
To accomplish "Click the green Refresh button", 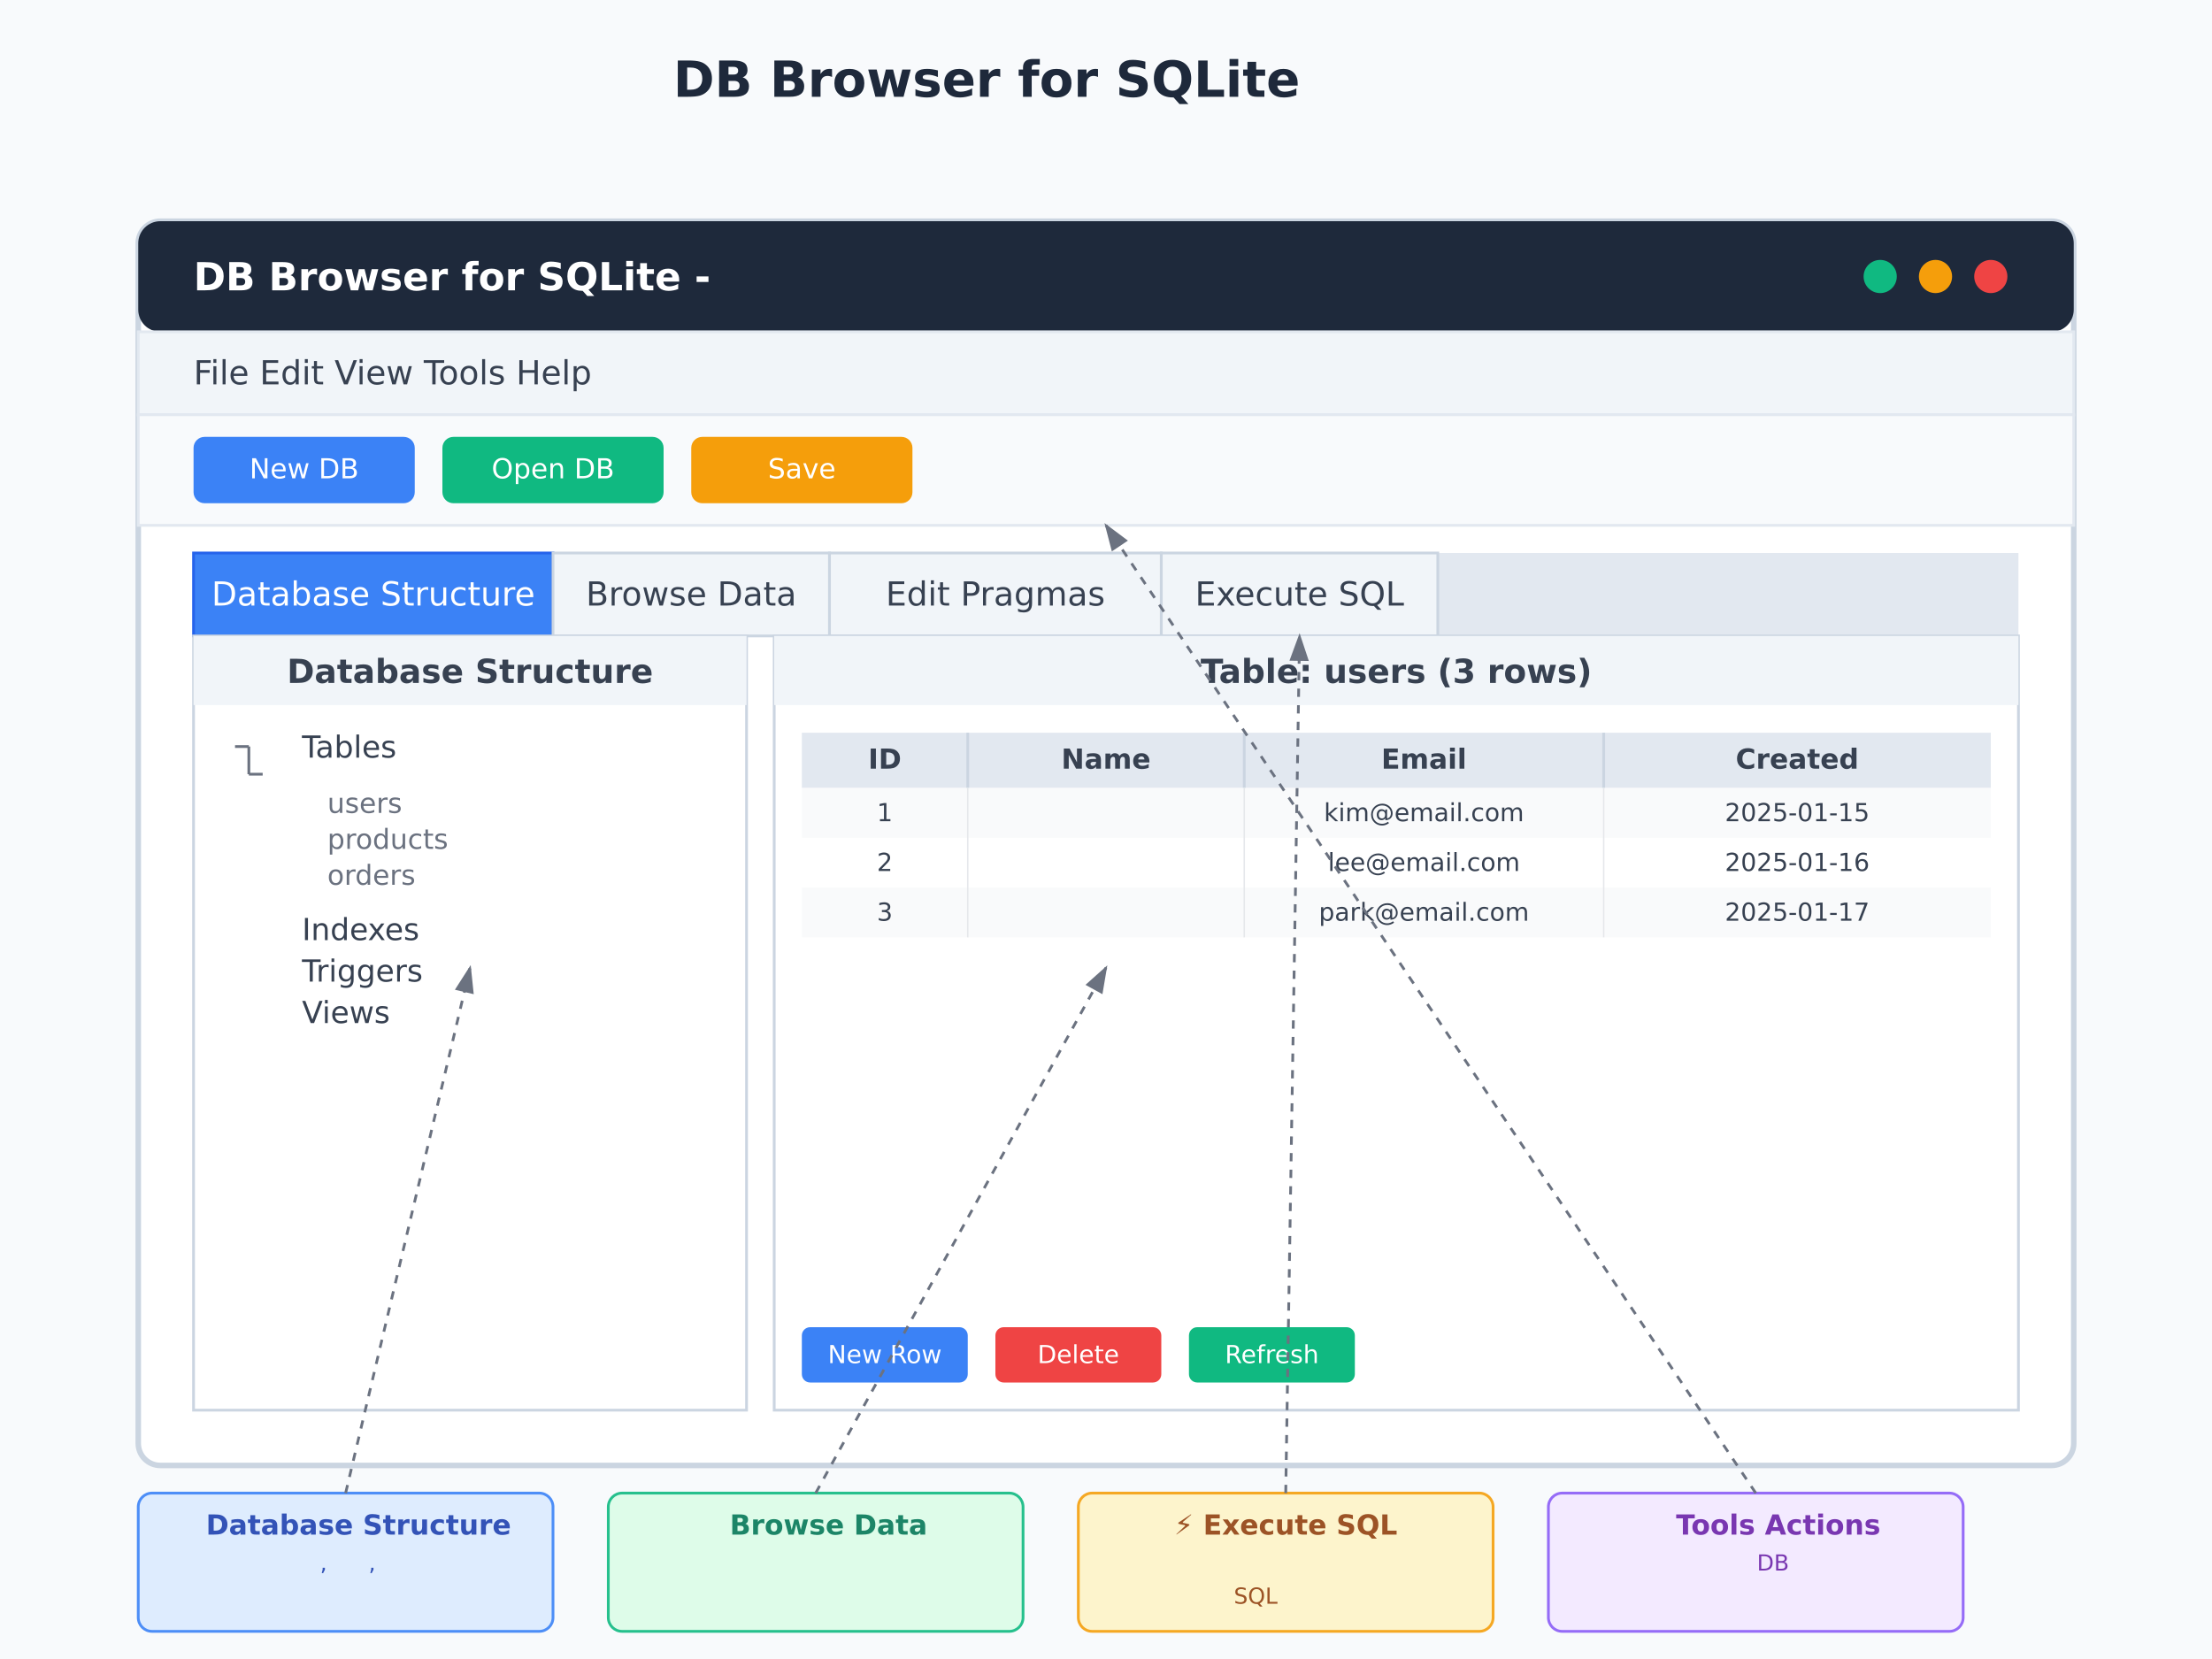I will click(1271, 1354).
